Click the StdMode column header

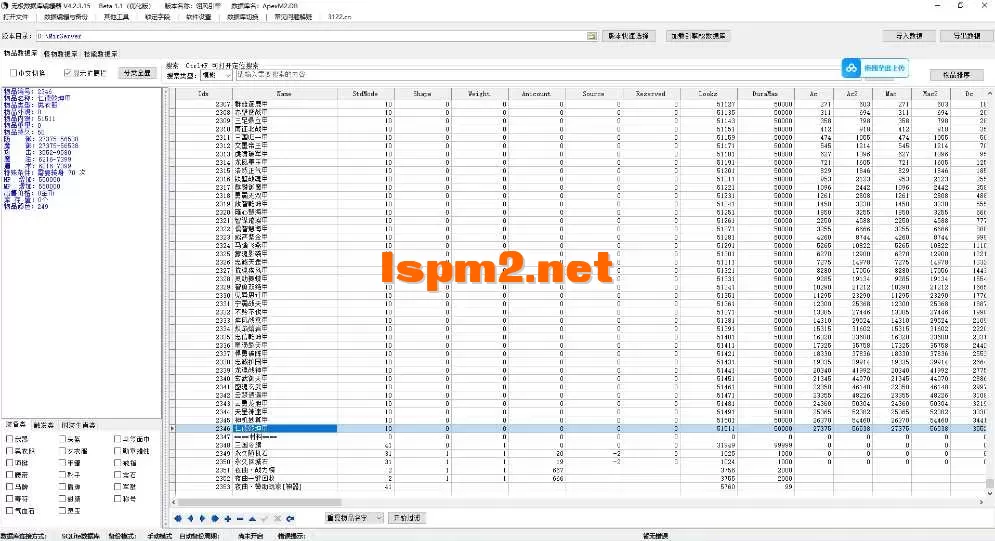click(365, 93)
